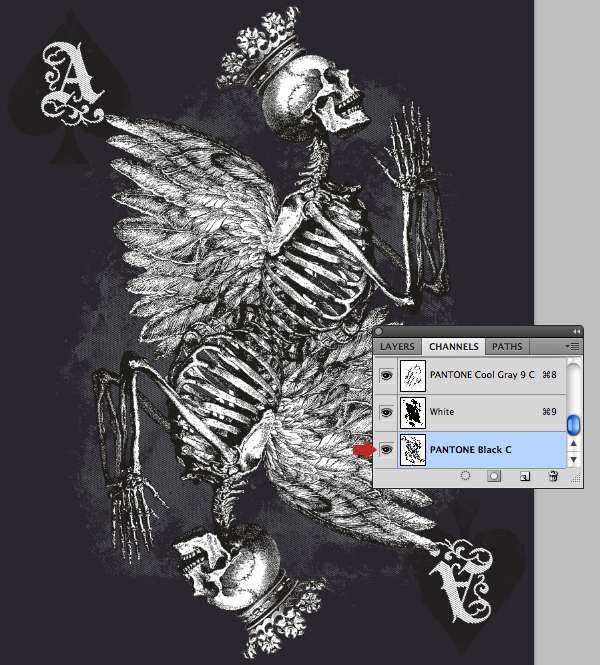The height and width of the screenshot is (665, 600).
Task: Click the PANTONE Cool Gray 9 C thumbnail
Action: coord(413,376)
